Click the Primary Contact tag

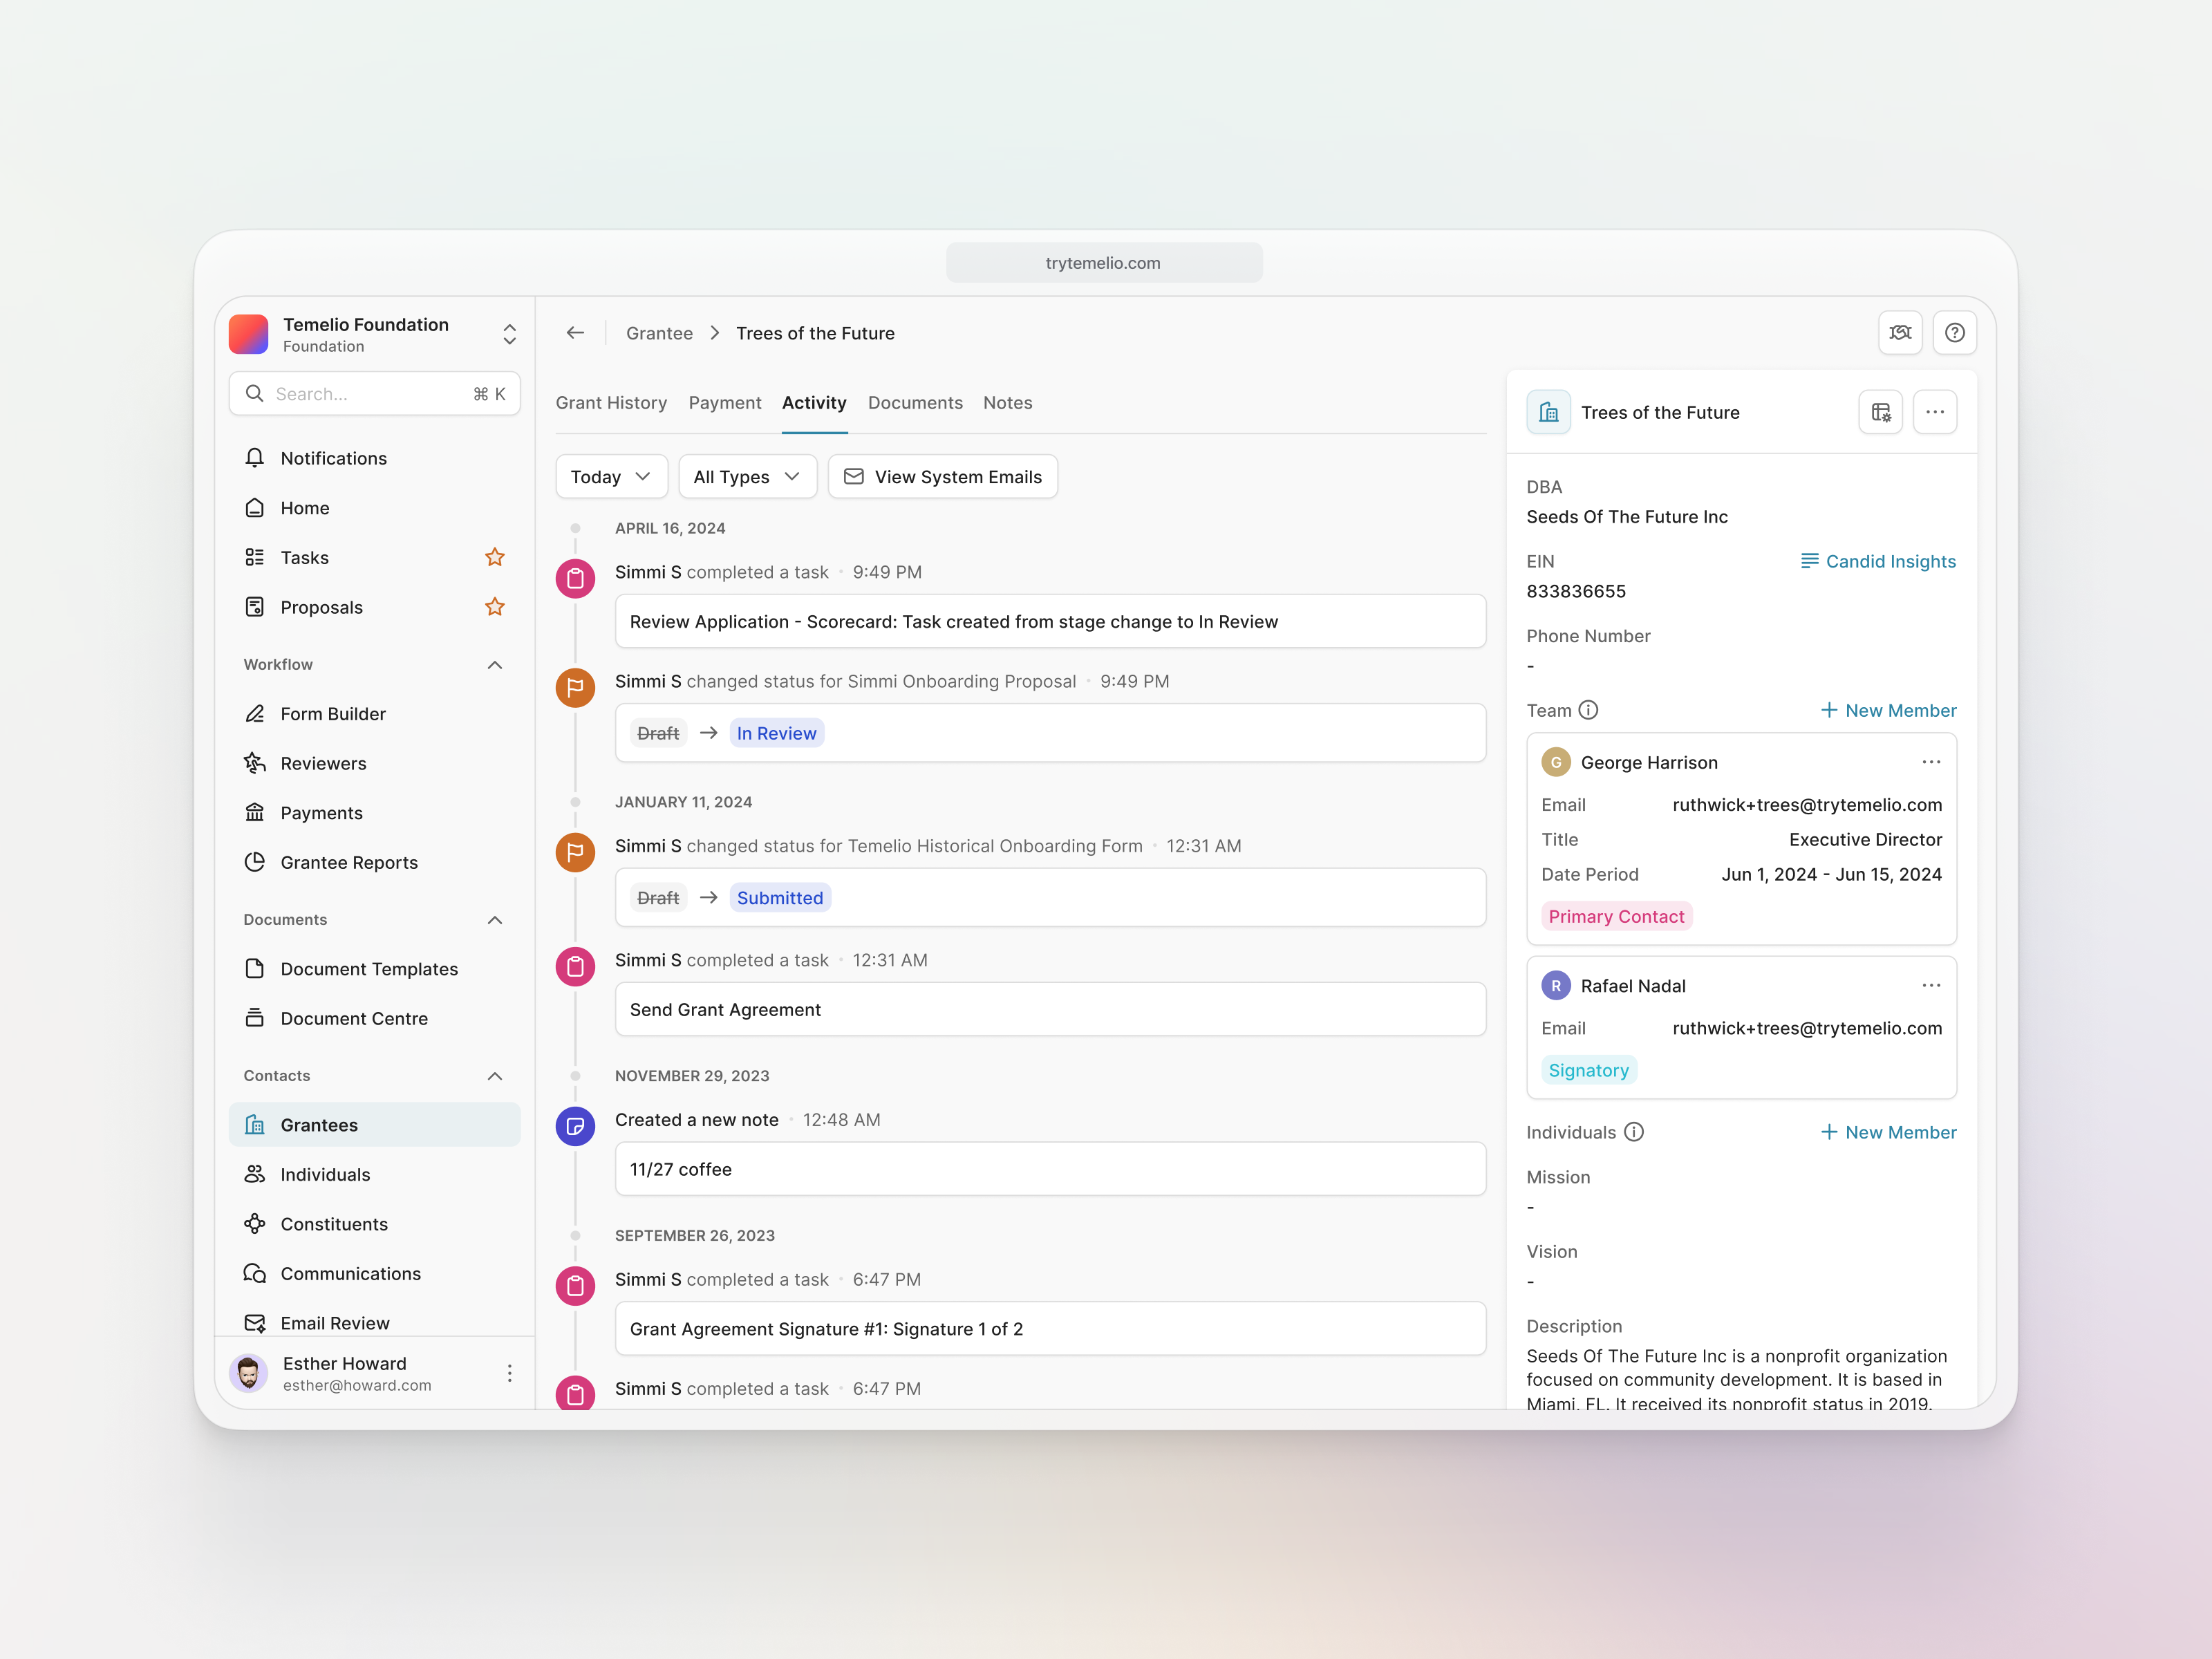(x=1616, y=917)
